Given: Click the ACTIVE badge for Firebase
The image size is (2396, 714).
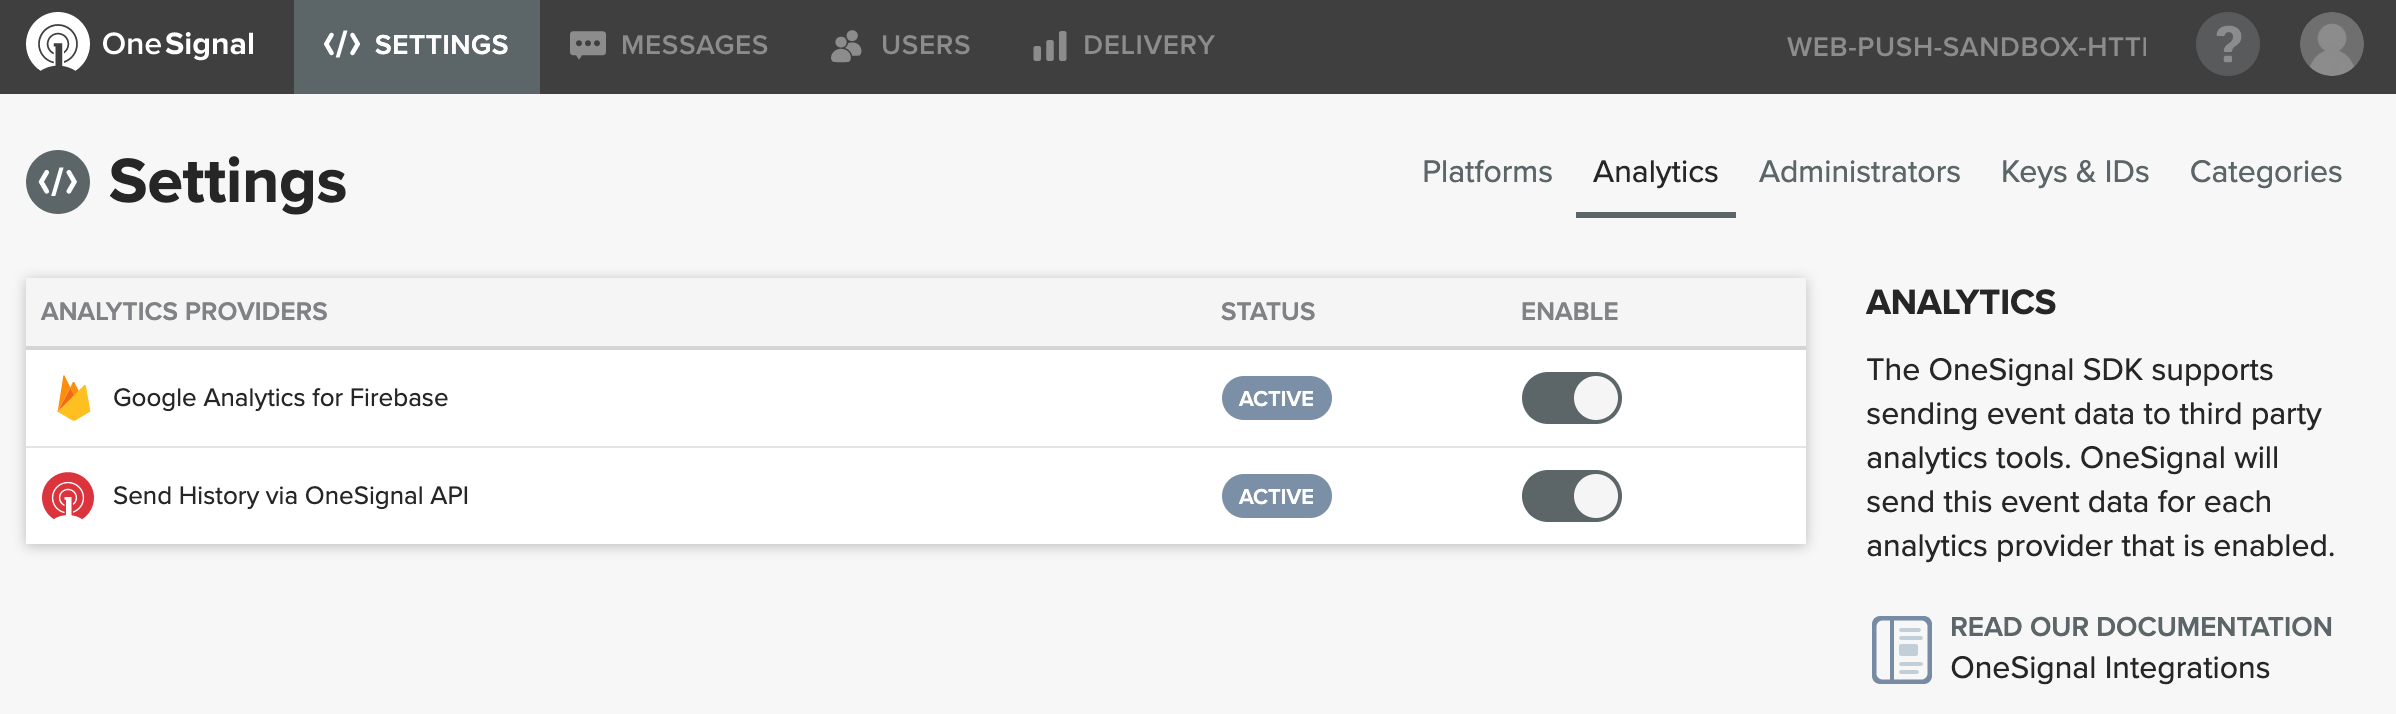Looking at the screenshot, I should pos(1276,398).
